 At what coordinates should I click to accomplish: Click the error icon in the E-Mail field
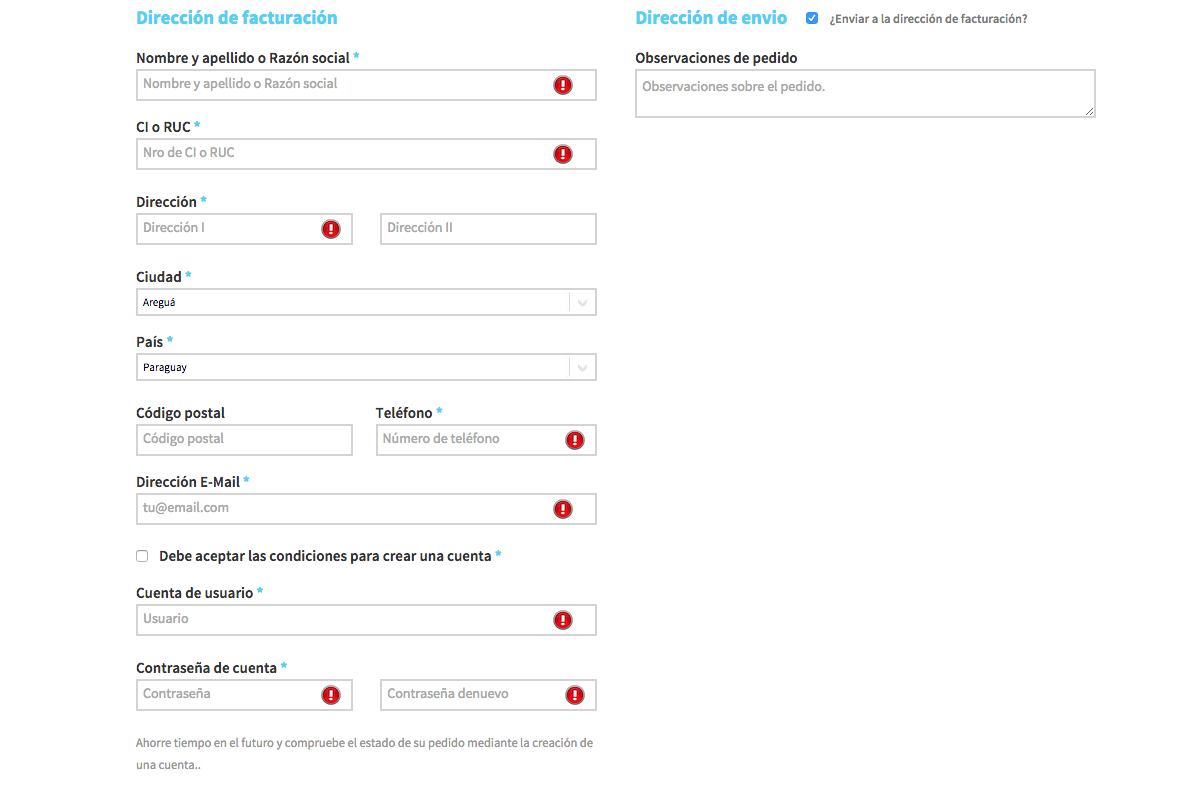[x=563, y=509]
